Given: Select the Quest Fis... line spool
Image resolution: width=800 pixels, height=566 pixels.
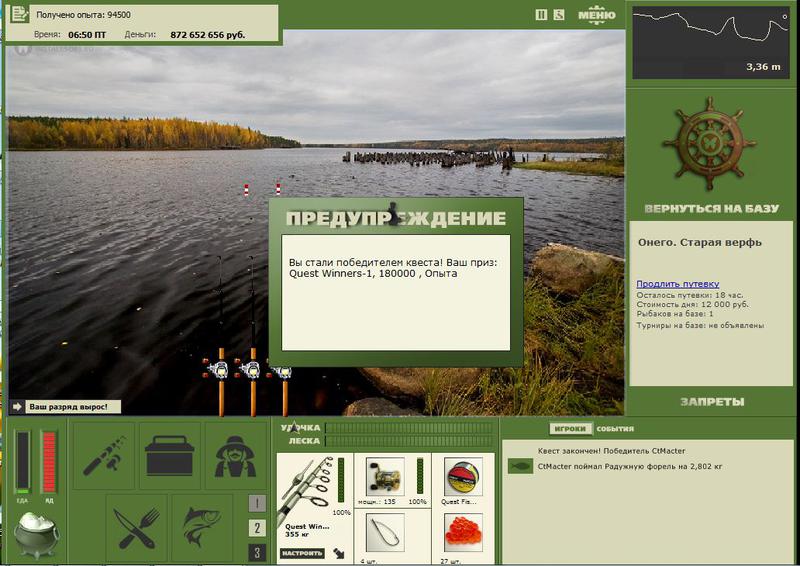Looking at the screenshot, I should (463, 477).
